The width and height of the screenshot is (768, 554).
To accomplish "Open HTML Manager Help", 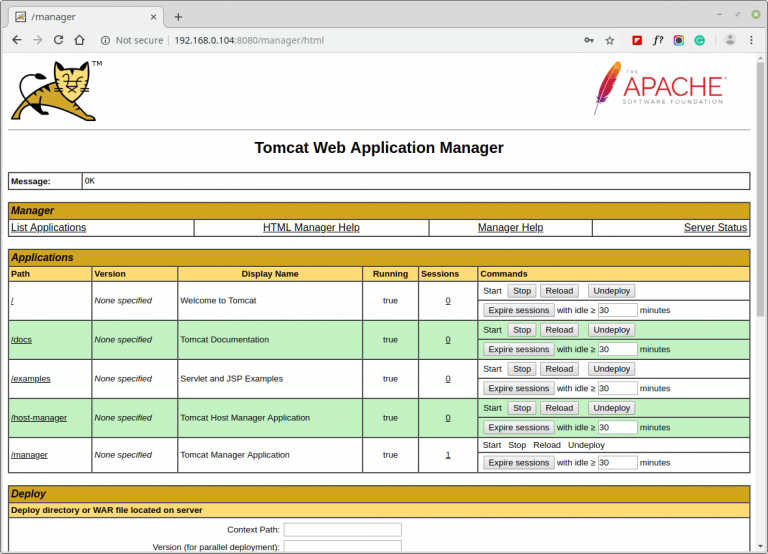I will tap(311, 228).
